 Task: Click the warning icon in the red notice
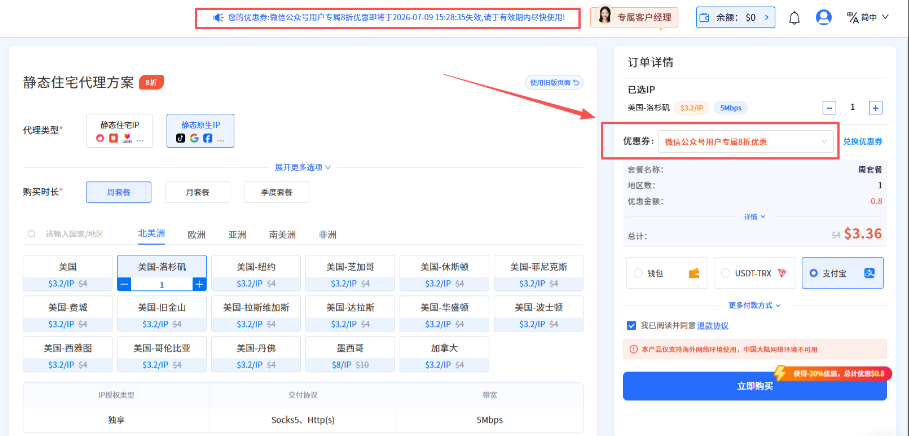pyautogui.click(x=633, y=350)
